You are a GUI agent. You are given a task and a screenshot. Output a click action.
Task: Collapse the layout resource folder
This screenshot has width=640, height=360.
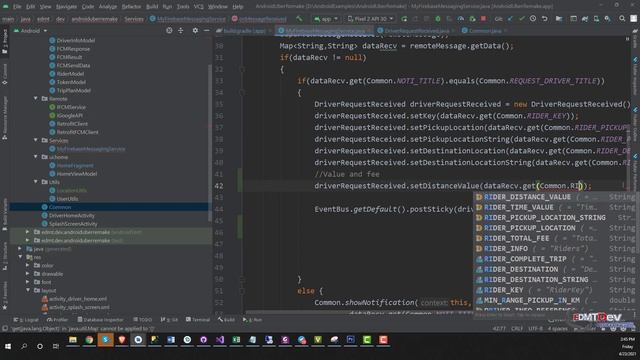pyautogui.click(x=28, y=290)
